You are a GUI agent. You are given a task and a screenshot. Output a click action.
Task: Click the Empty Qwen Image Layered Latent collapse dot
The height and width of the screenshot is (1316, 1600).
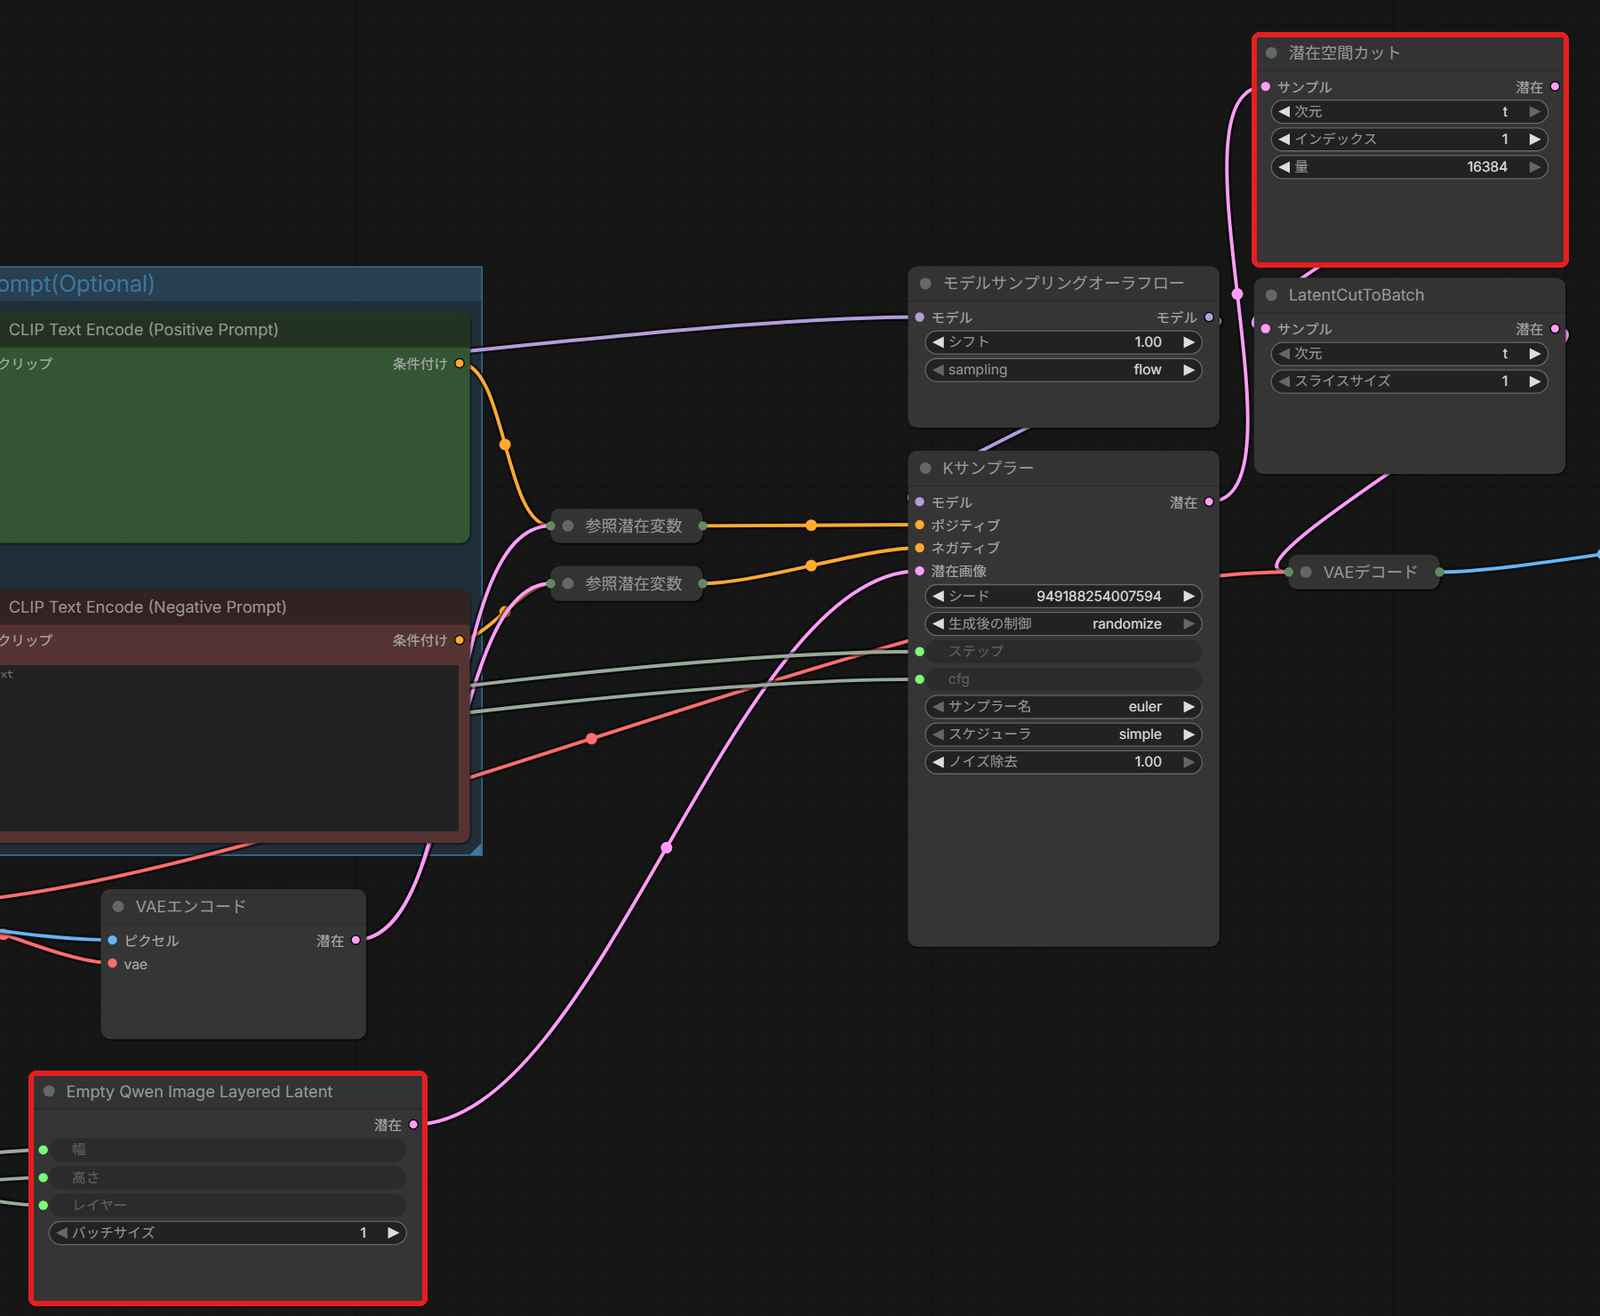[49, 1091]
